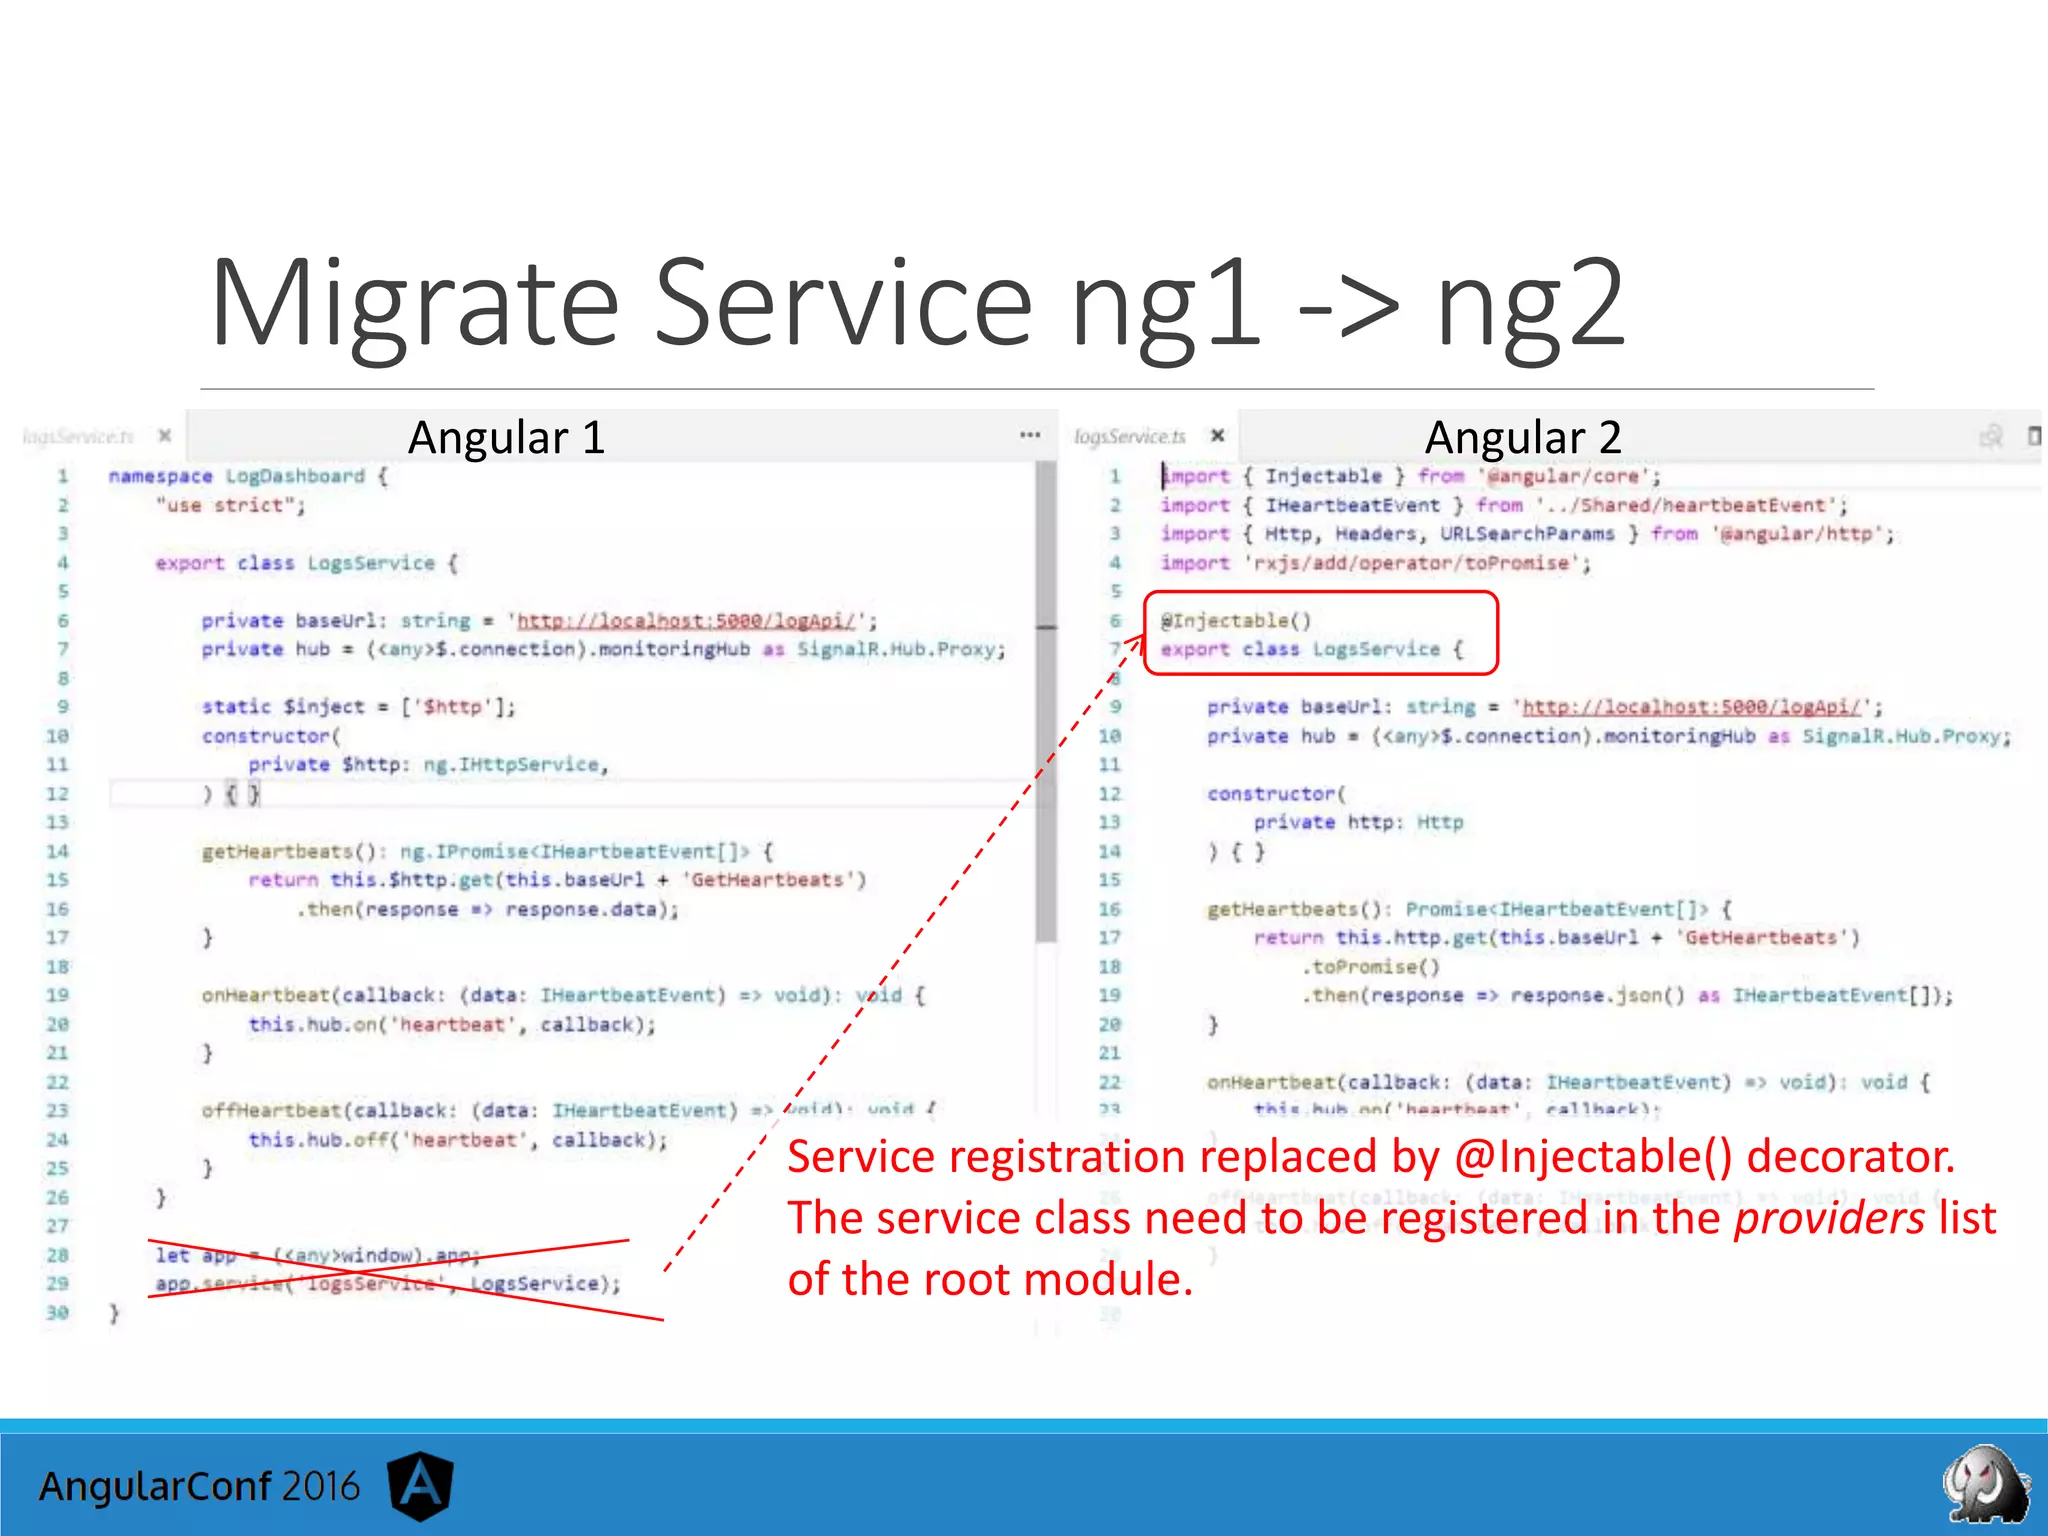
Task: Click the 'app.service(' registration line
Action: coord(388,1284)
